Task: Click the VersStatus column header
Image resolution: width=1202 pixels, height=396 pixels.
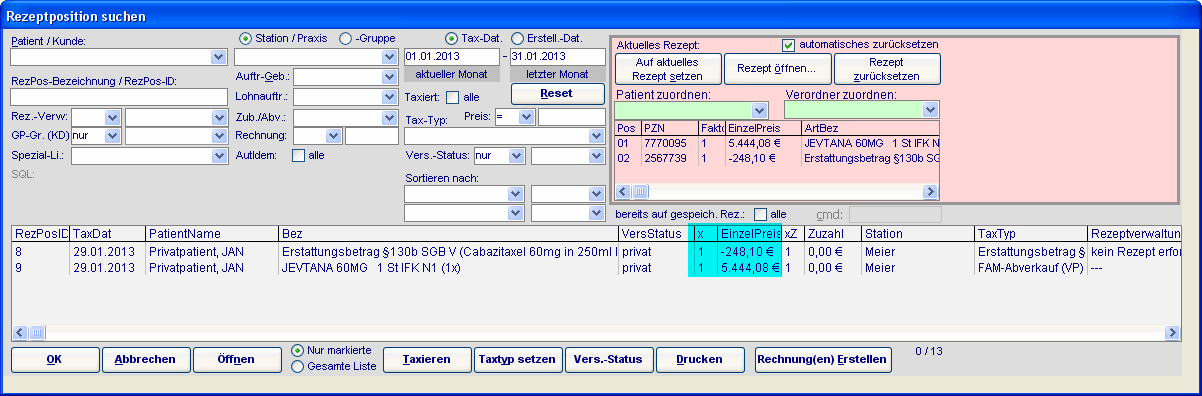Action: 654,233
